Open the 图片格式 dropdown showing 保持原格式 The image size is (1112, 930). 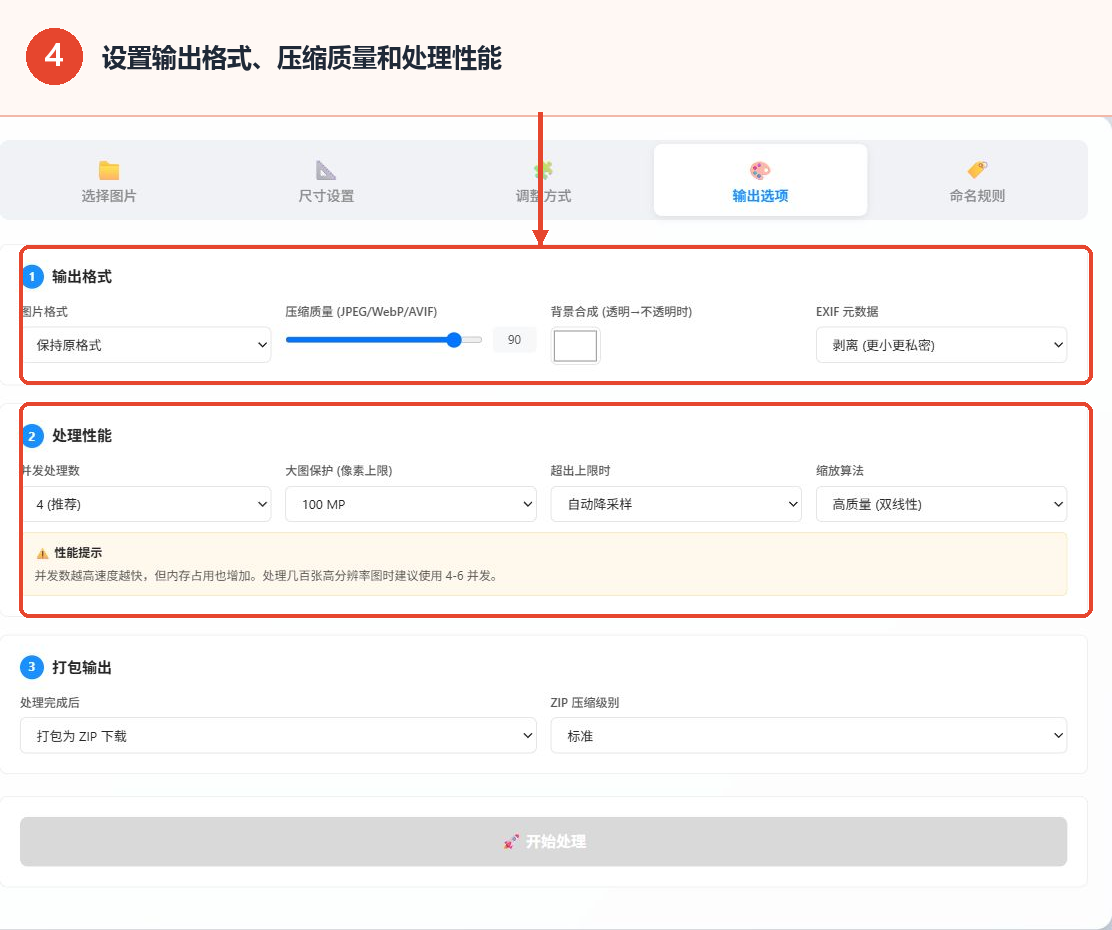pos(145,345)
